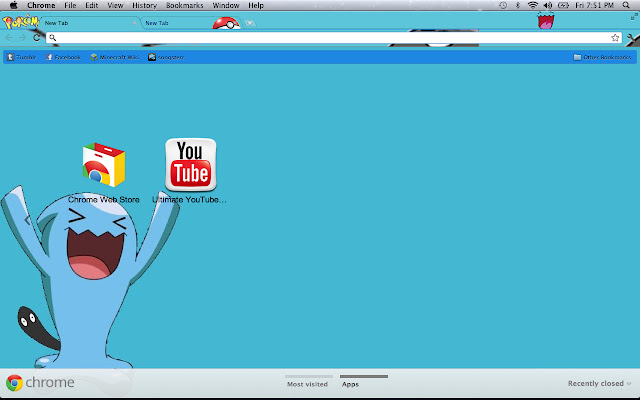Screen dimensions: 640x400
Task: Expand the Other Bookmarks folder
Action: pyautogui.click(x=603, y=57)
